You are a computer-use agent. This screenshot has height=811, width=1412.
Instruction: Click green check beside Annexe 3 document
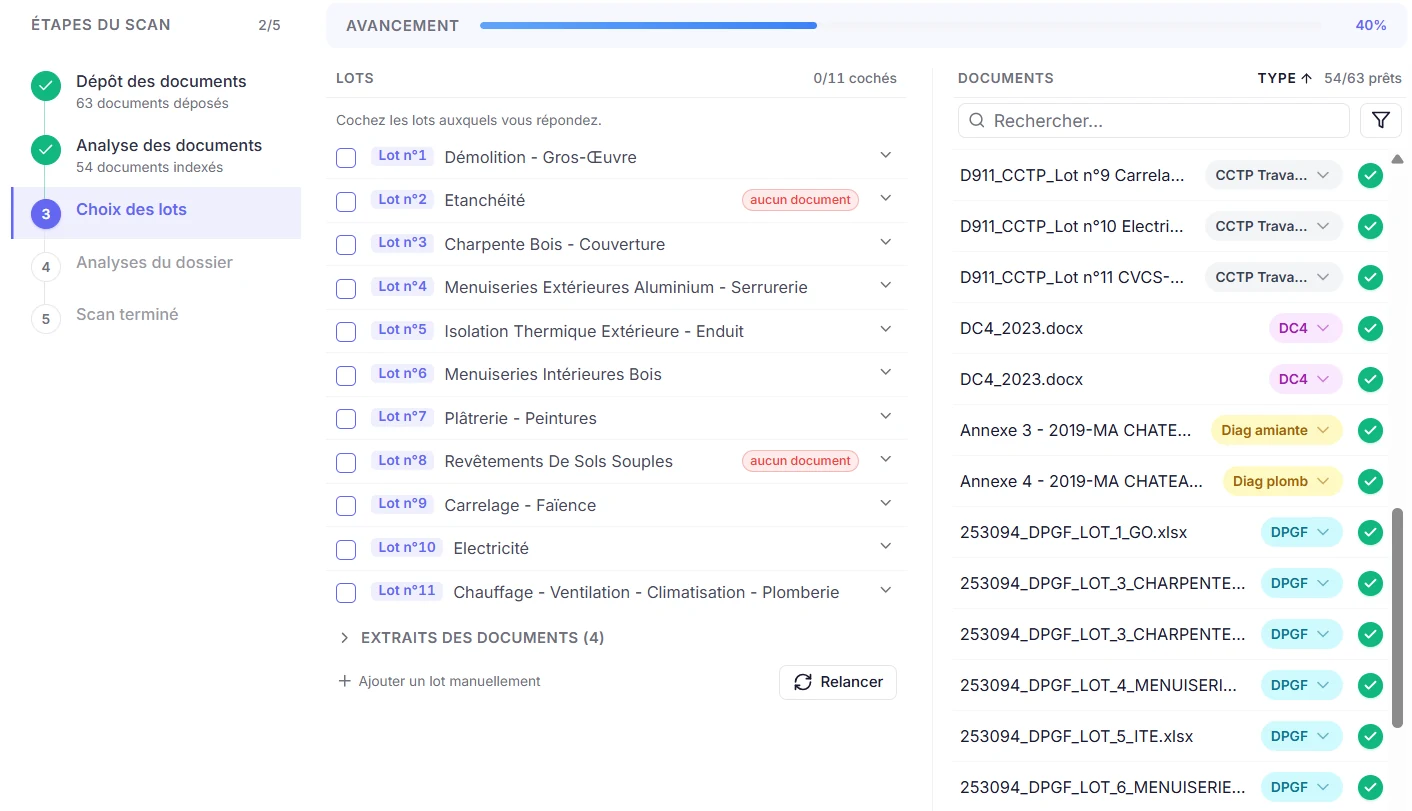coord(1370,430)
